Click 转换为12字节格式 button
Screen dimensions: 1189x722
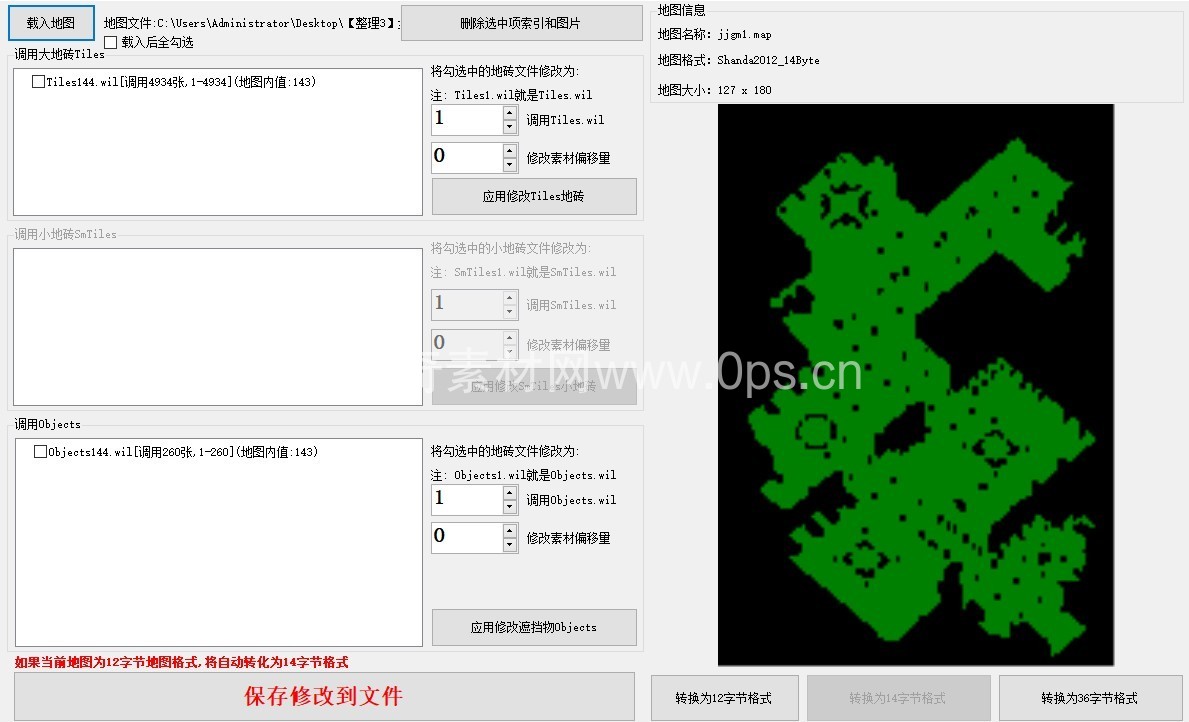point(723,698)
